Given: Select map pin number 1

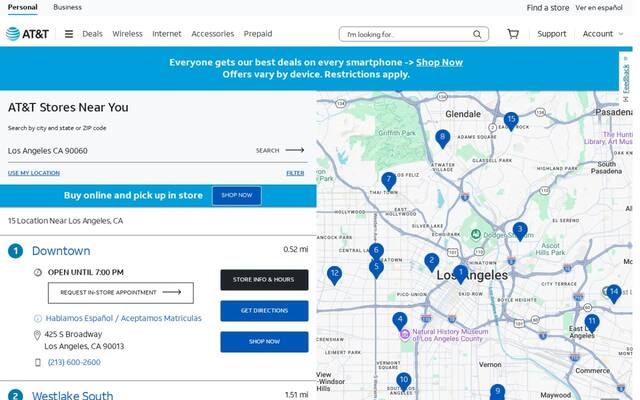Looking at the screenshot, I should pyautogui.click(x=461, y=274).
